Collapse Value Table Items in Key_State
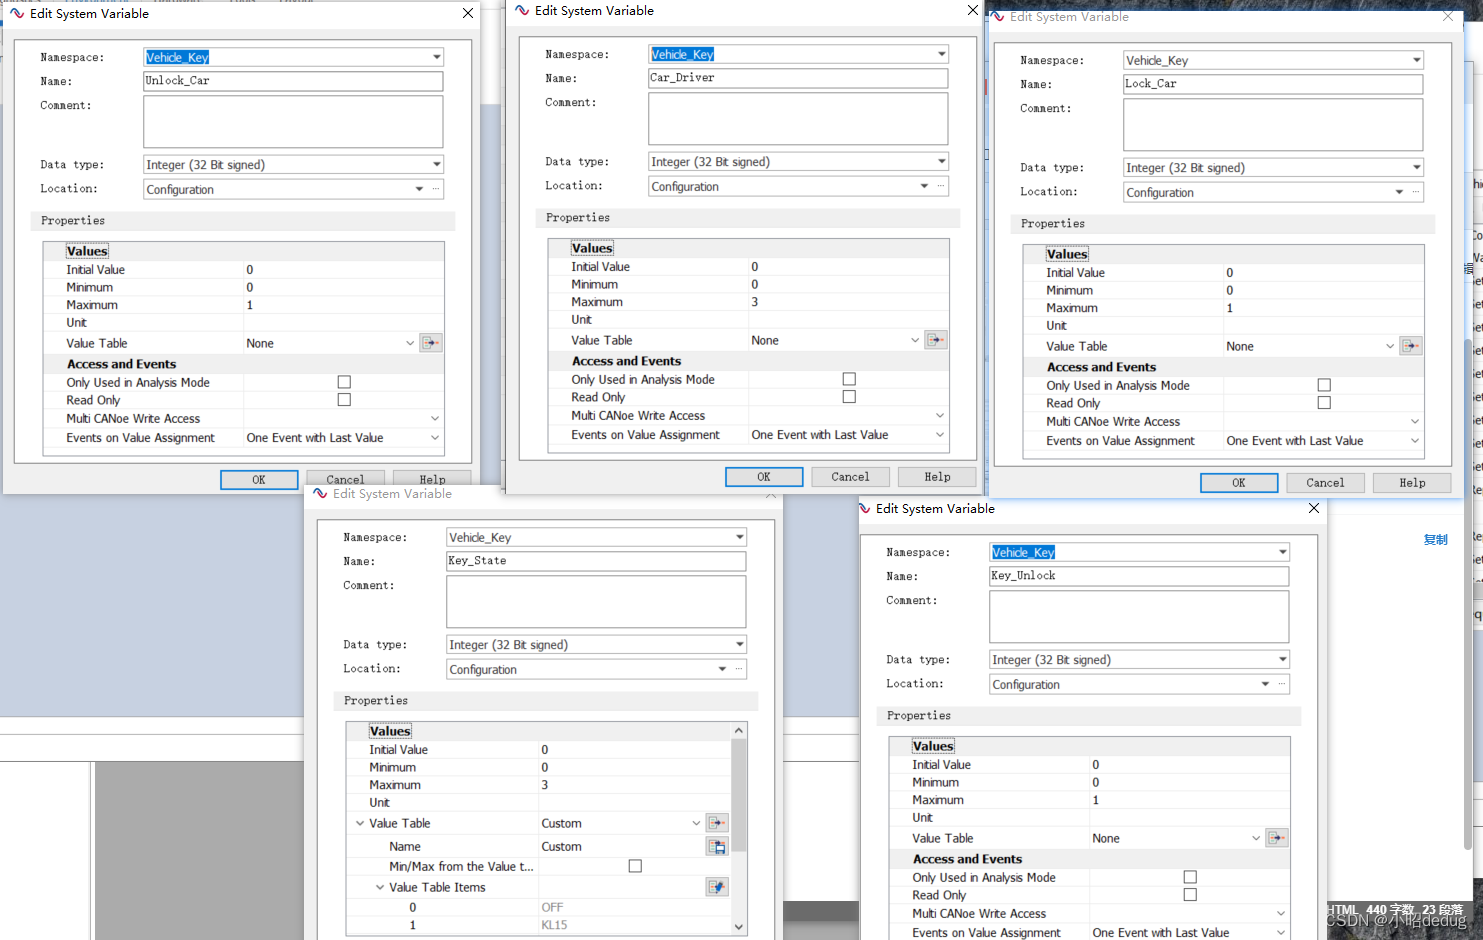The height and width of the screenshot is (940, 1483). pyautogui.click(x=380, y=887)
